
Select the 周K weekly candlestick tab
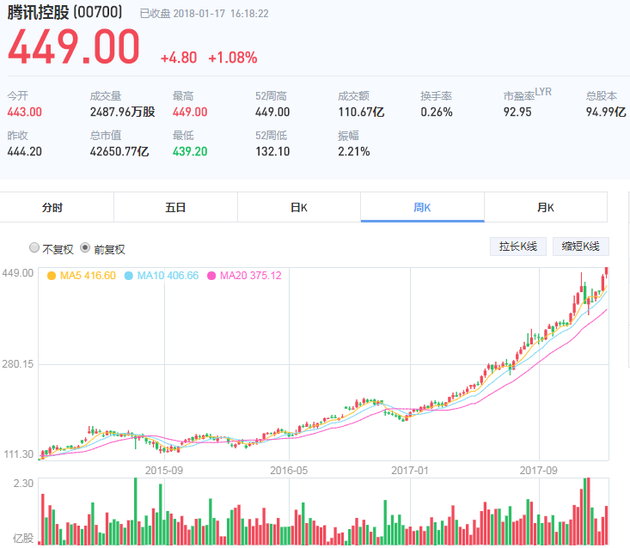click(x=422, y=207)
